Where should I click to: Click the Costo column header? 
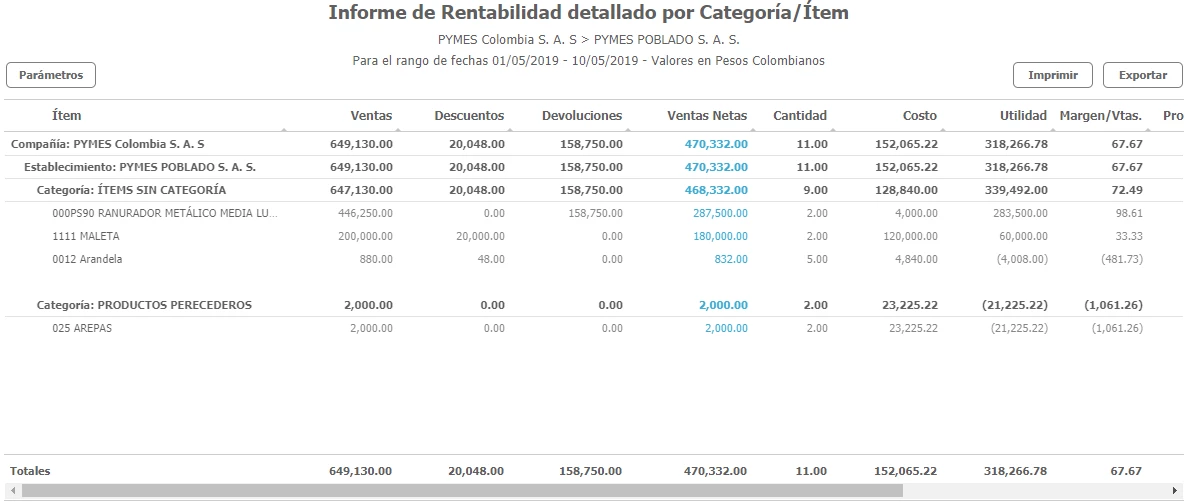pos(919,116)
